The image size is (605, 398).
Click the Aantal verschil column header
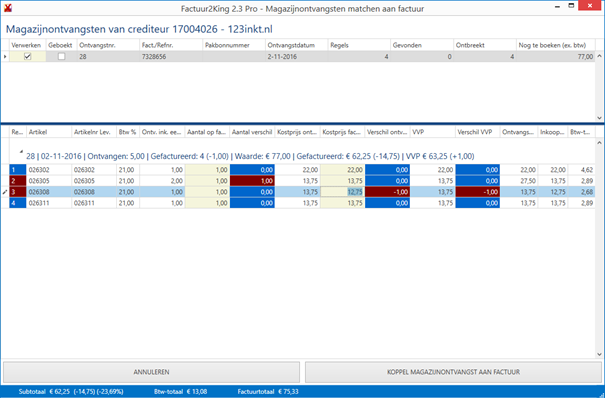(252, 132)
